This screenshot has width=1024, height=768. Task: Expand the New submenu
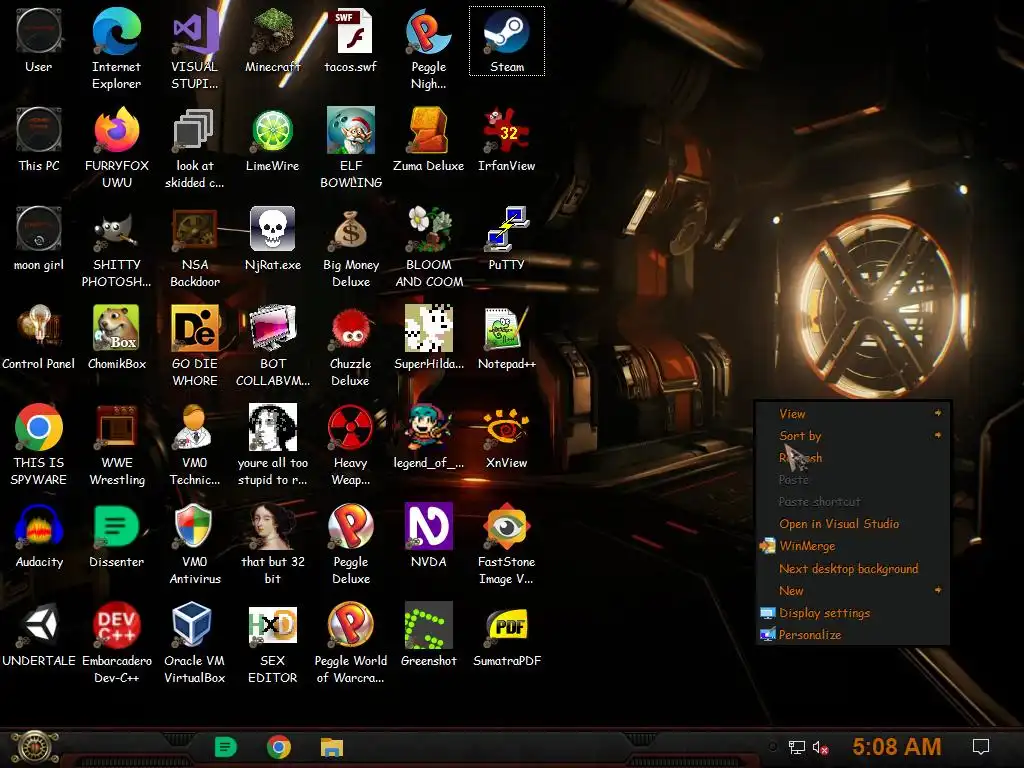click(x=852, y=590)
